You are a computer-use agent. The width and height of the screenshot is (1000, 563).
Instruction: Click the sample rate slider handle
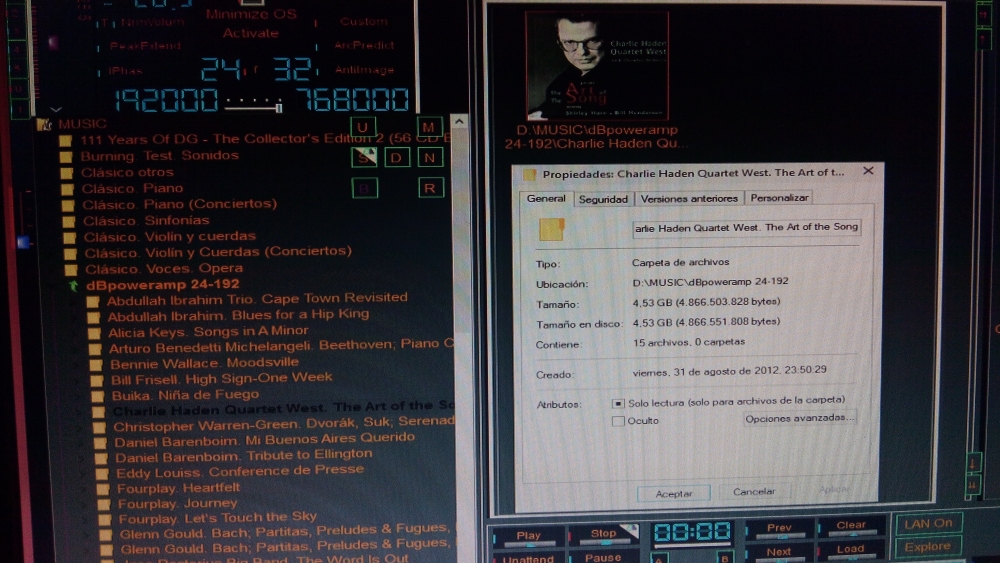click(279, 107)
